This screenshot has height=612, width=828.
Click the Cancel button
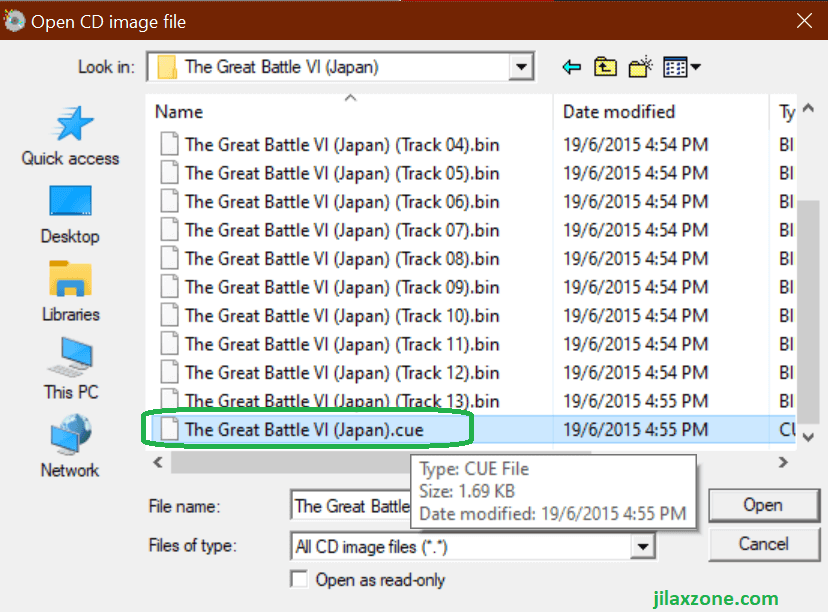764,544
